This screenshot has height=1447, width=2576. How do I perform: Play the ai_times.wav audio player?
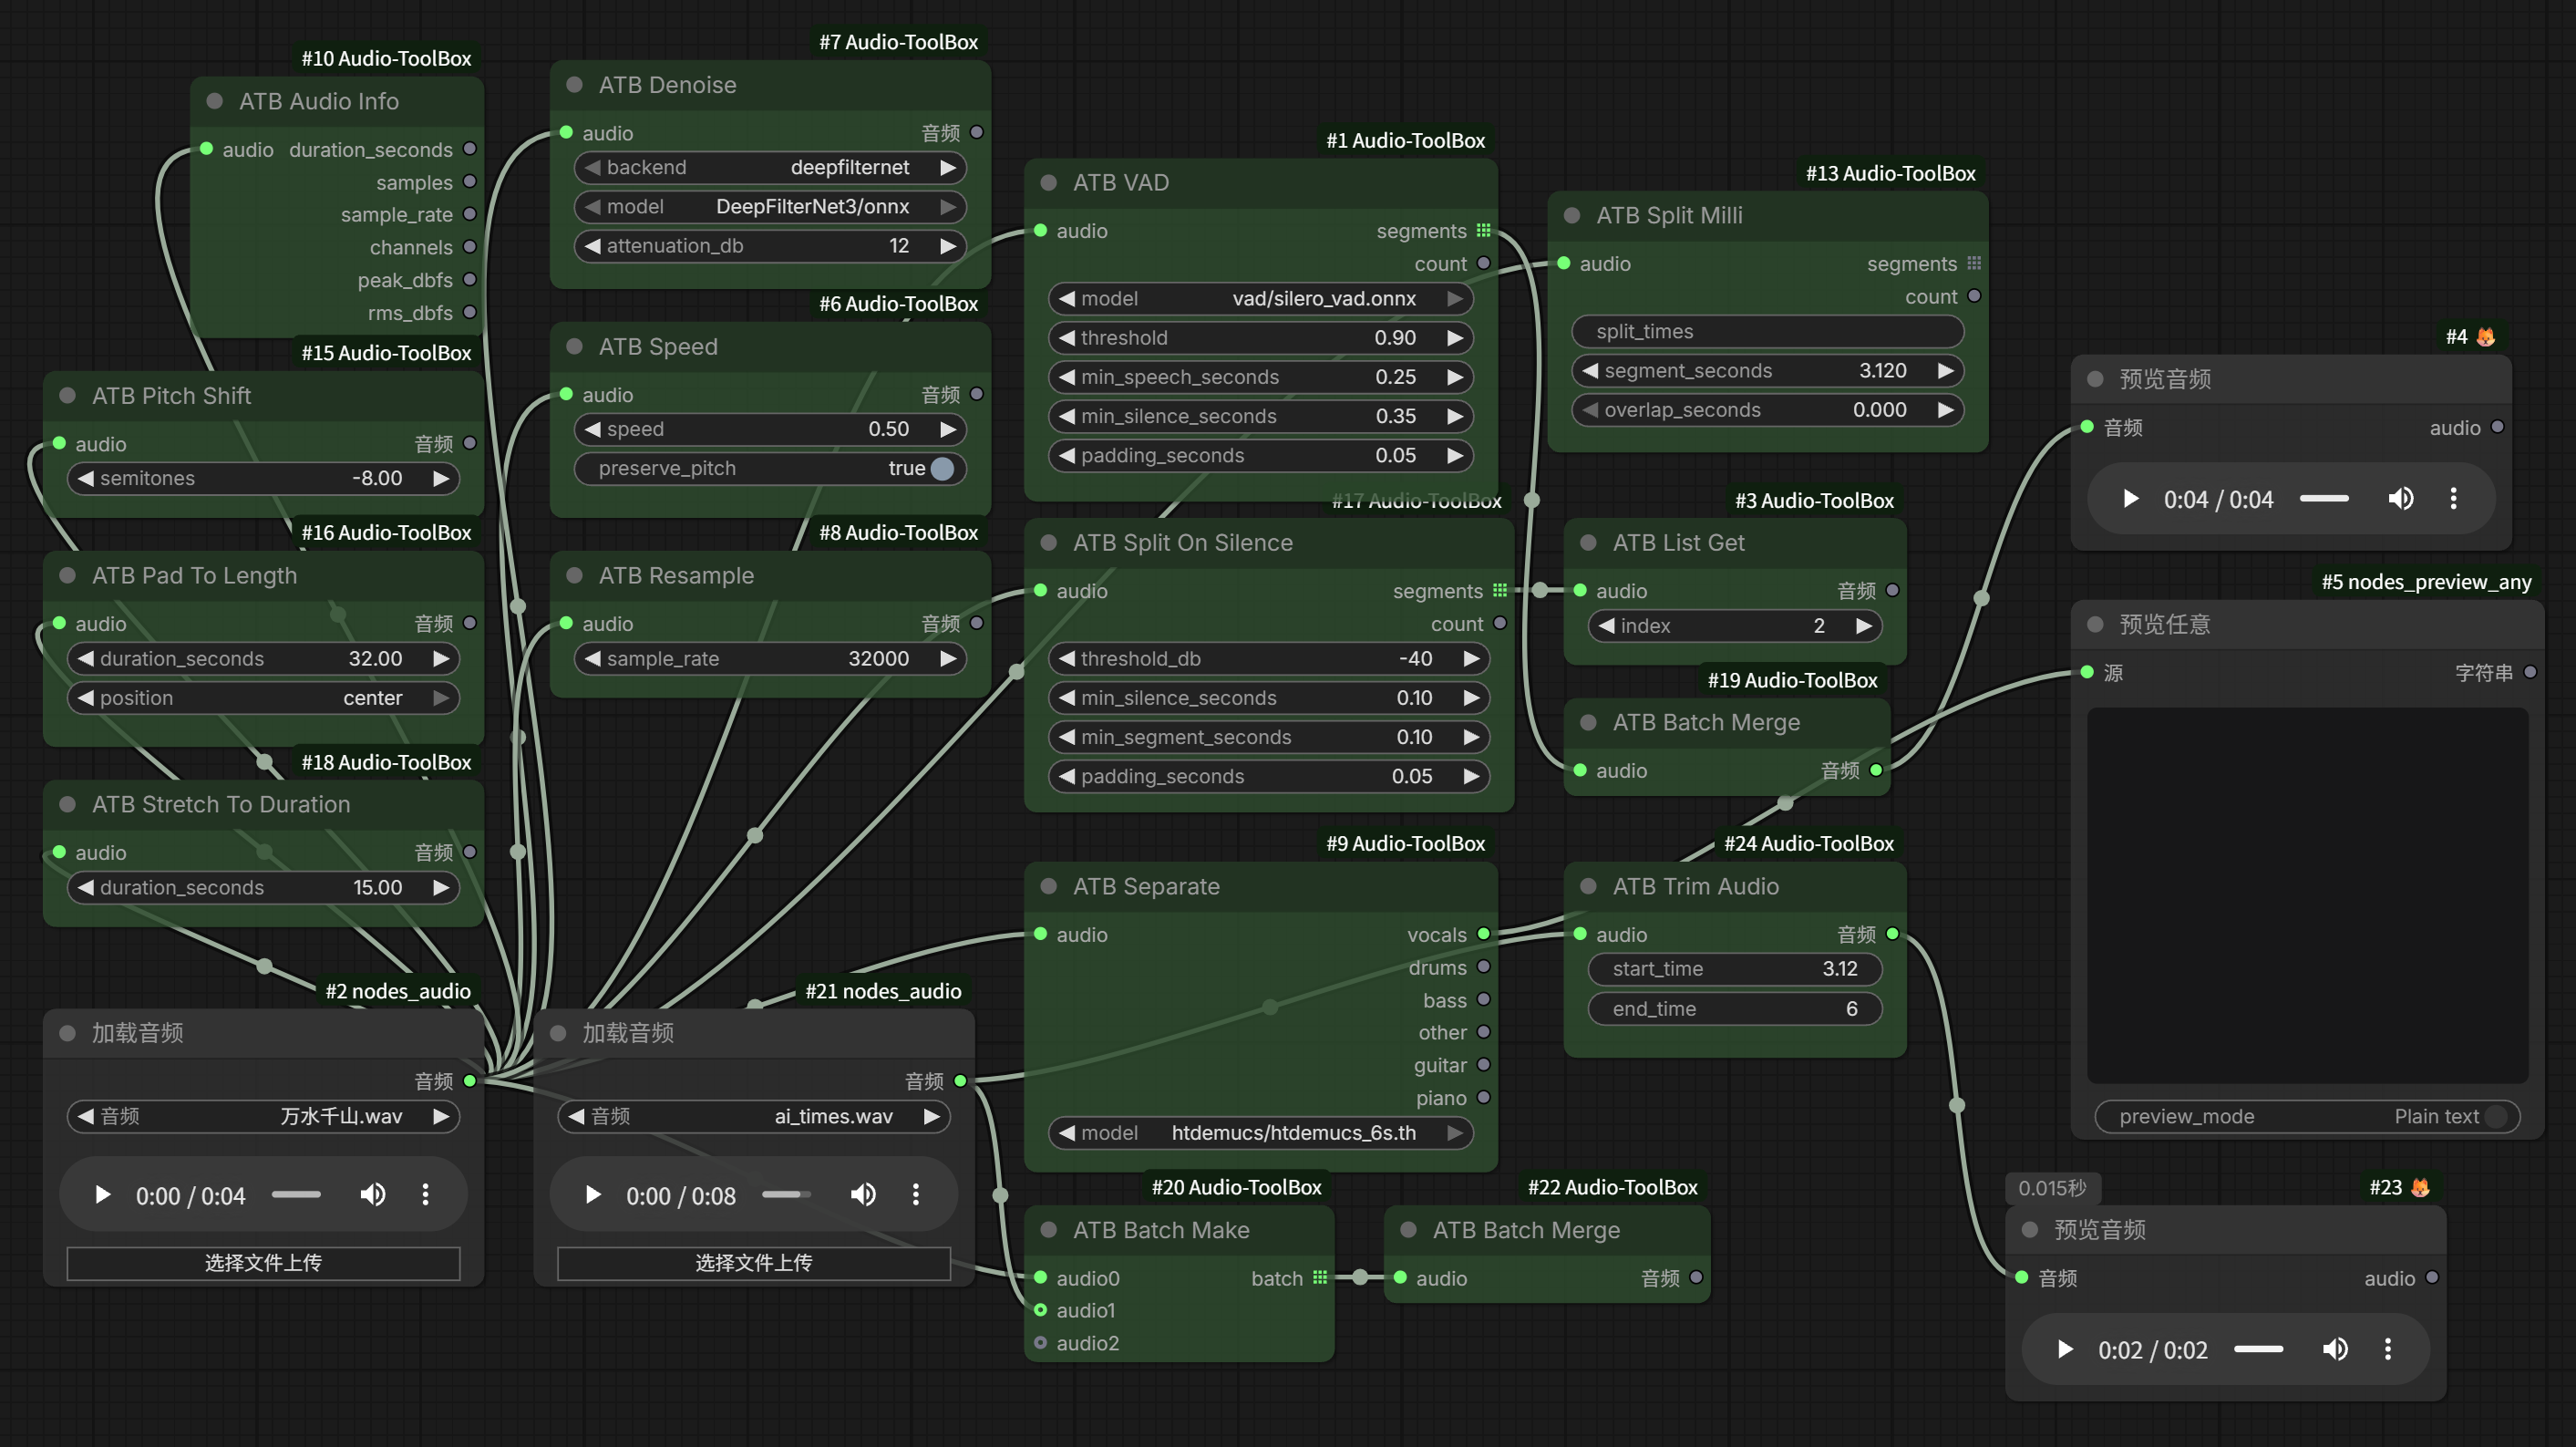point(593,1195)
